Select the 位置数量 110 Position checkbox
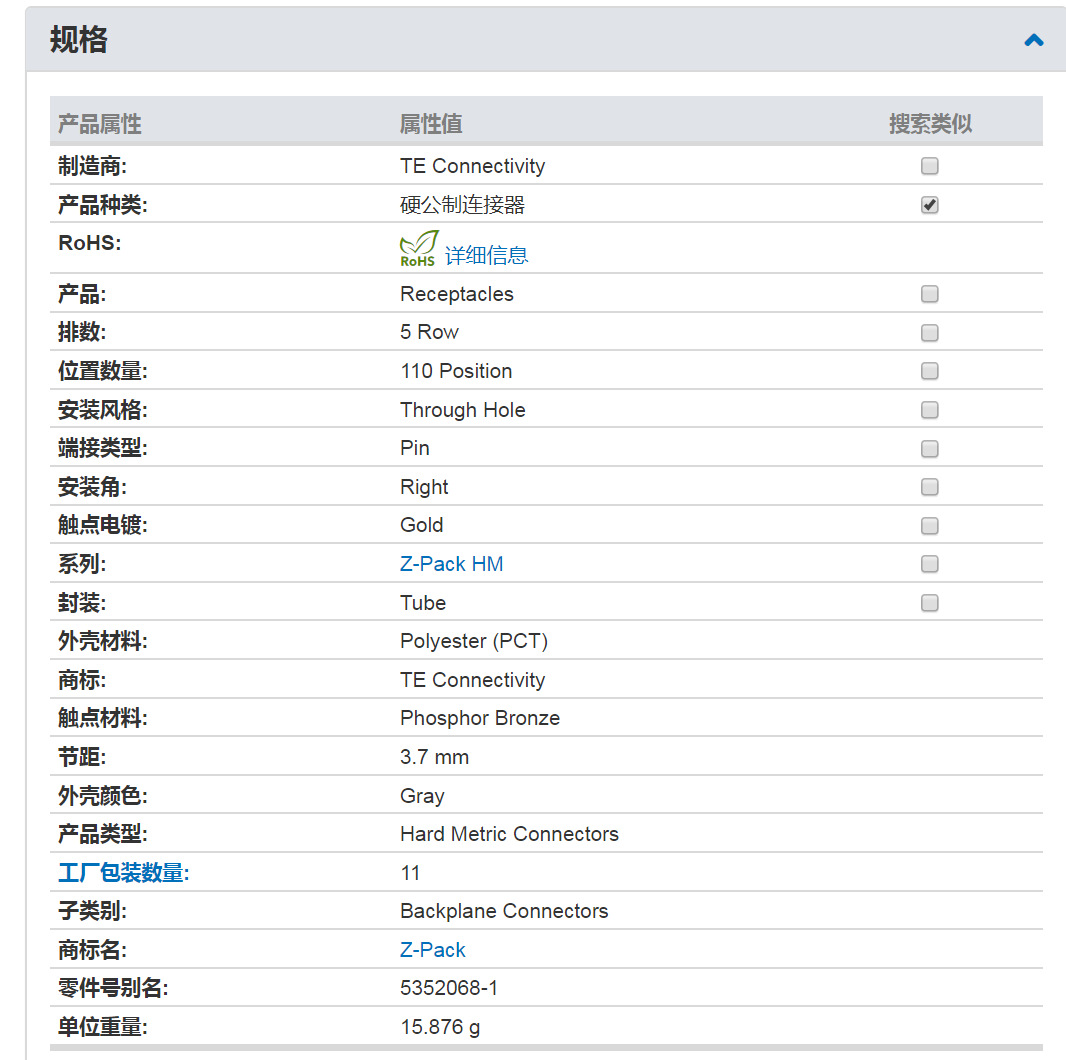1066x1060 pixels. (x=929, y=371)
